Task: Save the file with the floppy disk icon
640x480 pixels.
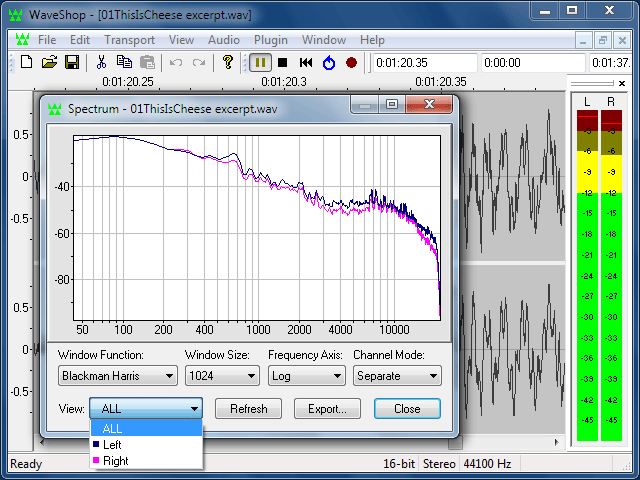Action: pyautogui.click(x=72, y=62)
